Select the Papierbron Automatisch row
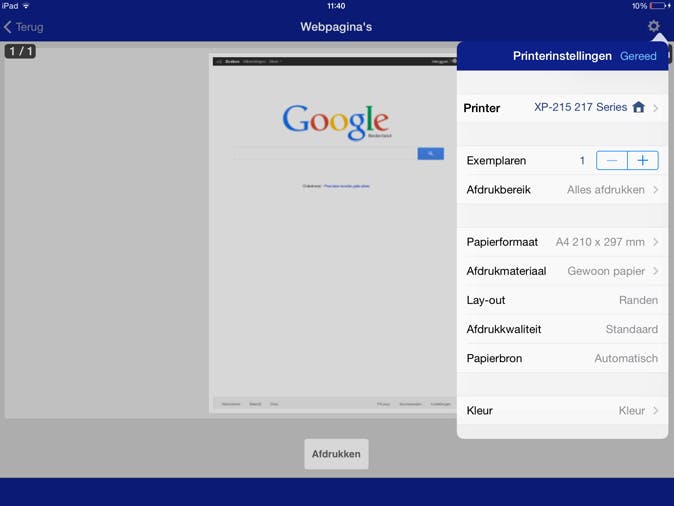This screenshot has height=506, width=674. click(x=562, y=358)
